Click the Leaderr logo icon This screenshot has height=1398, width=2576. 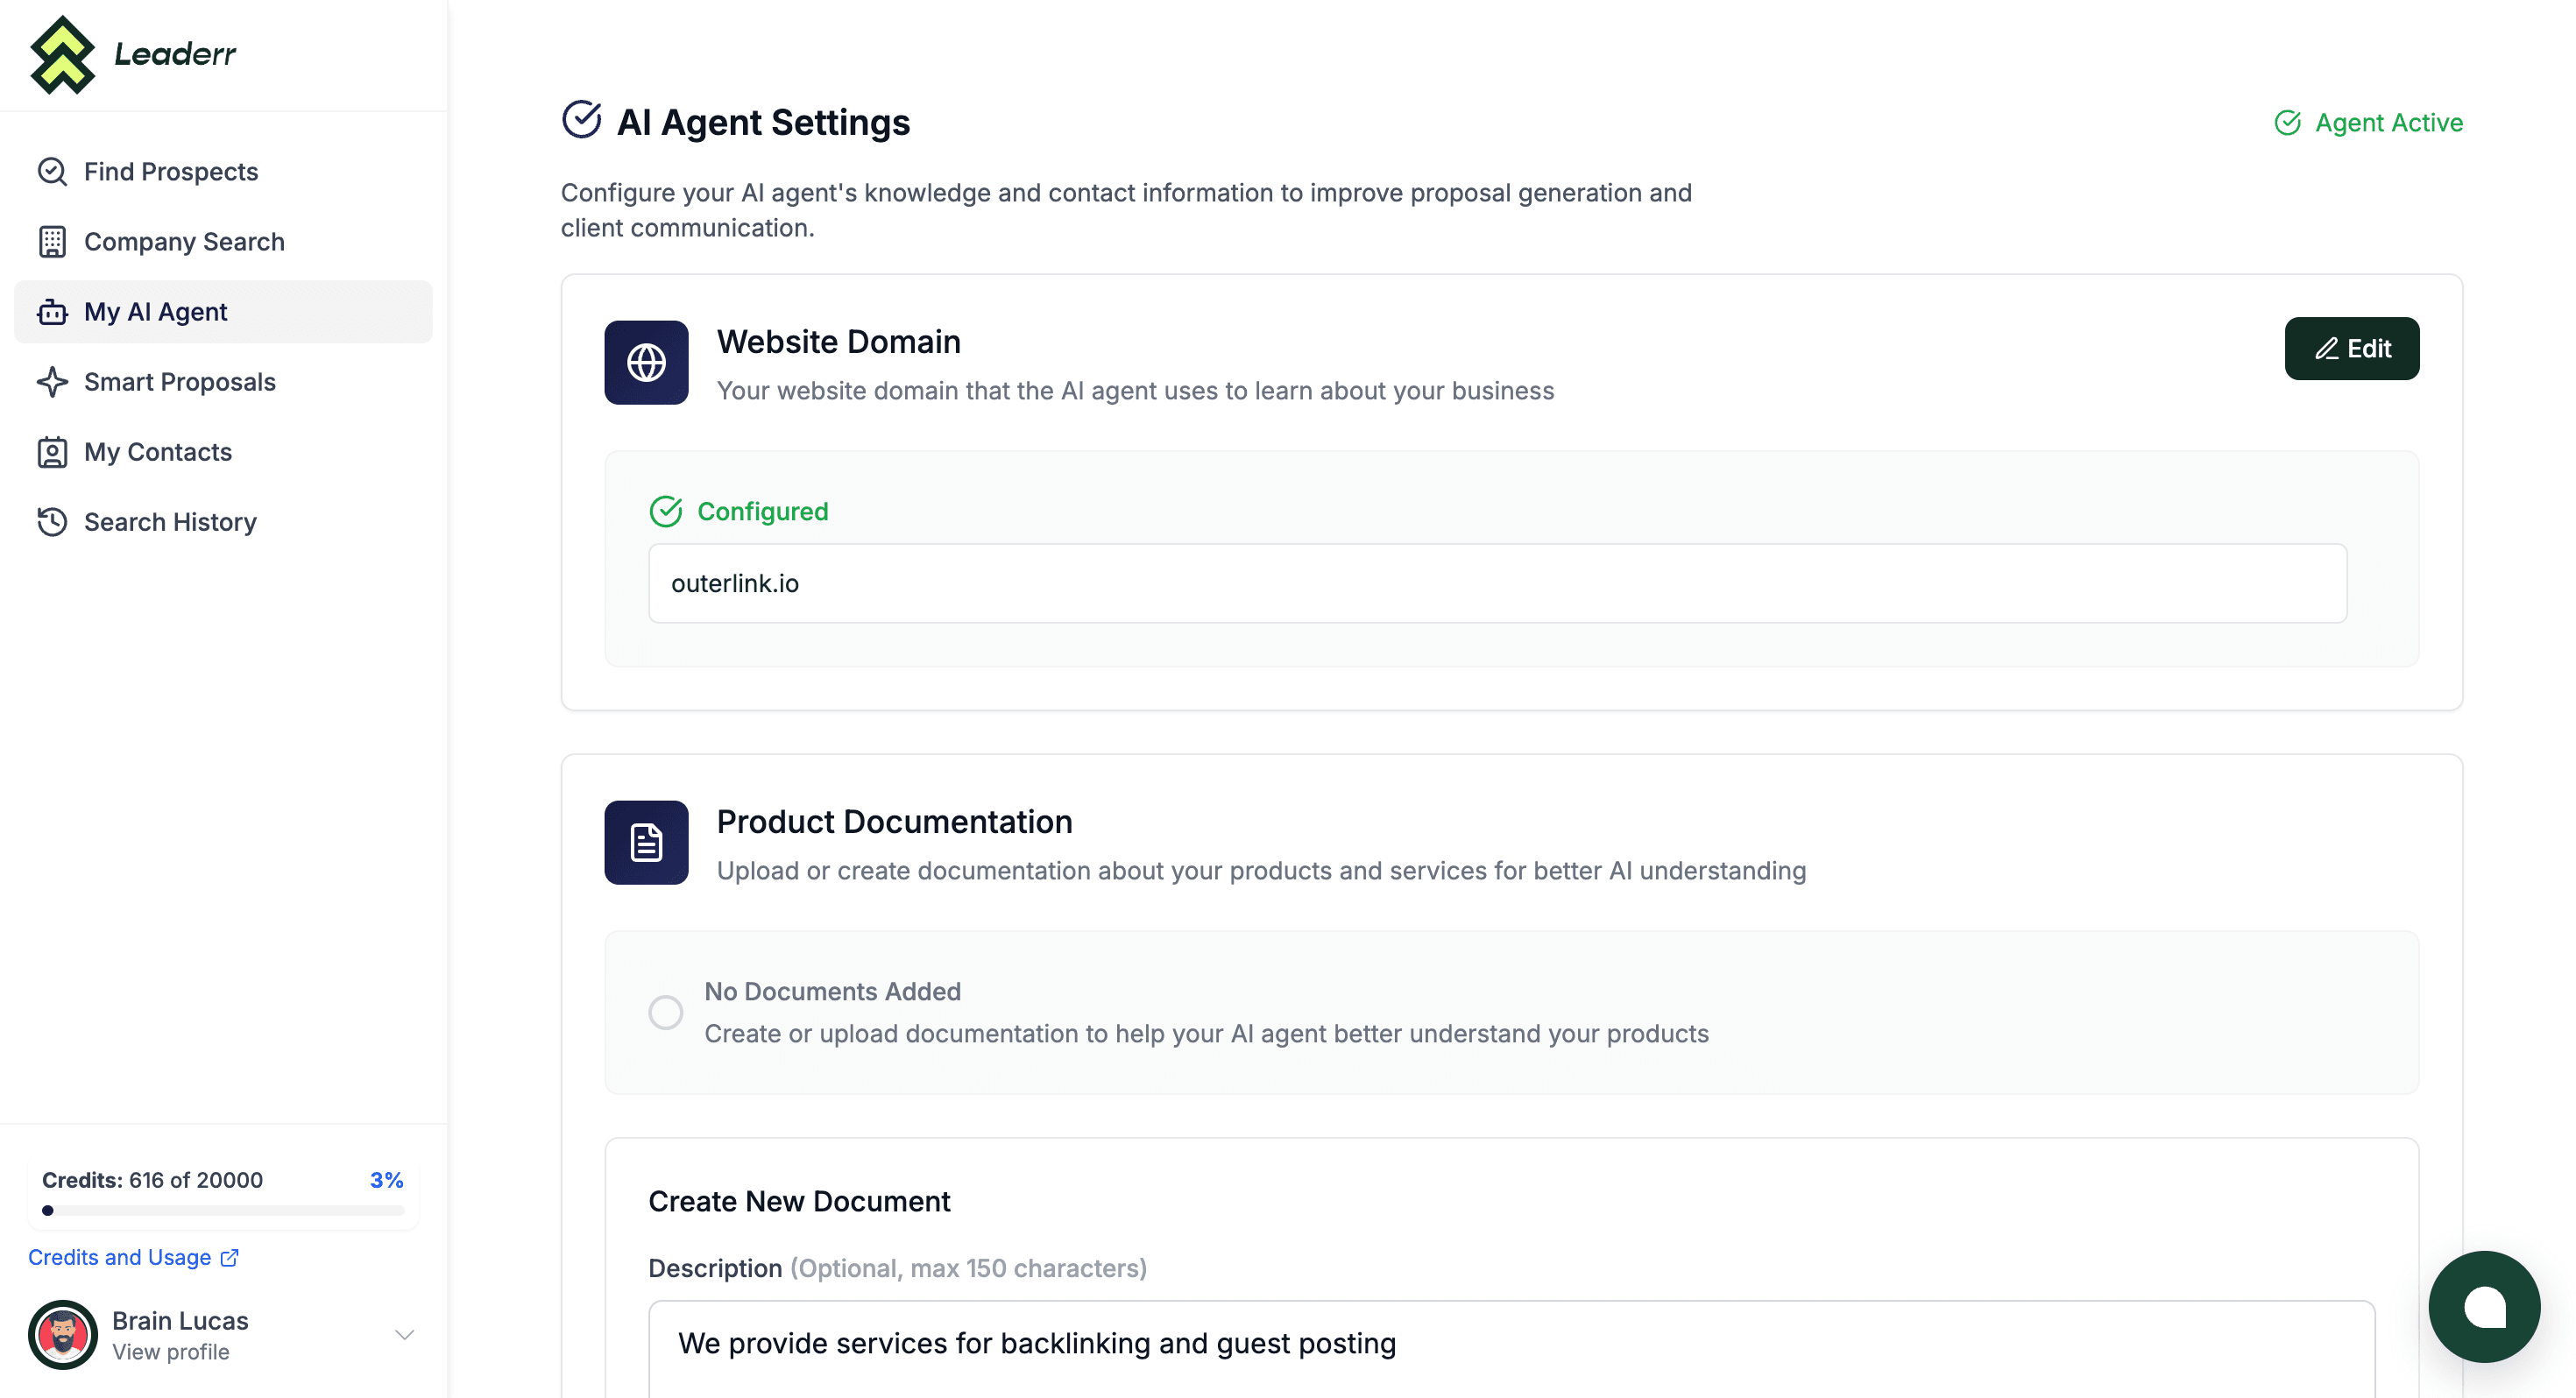tap(62, 54)
